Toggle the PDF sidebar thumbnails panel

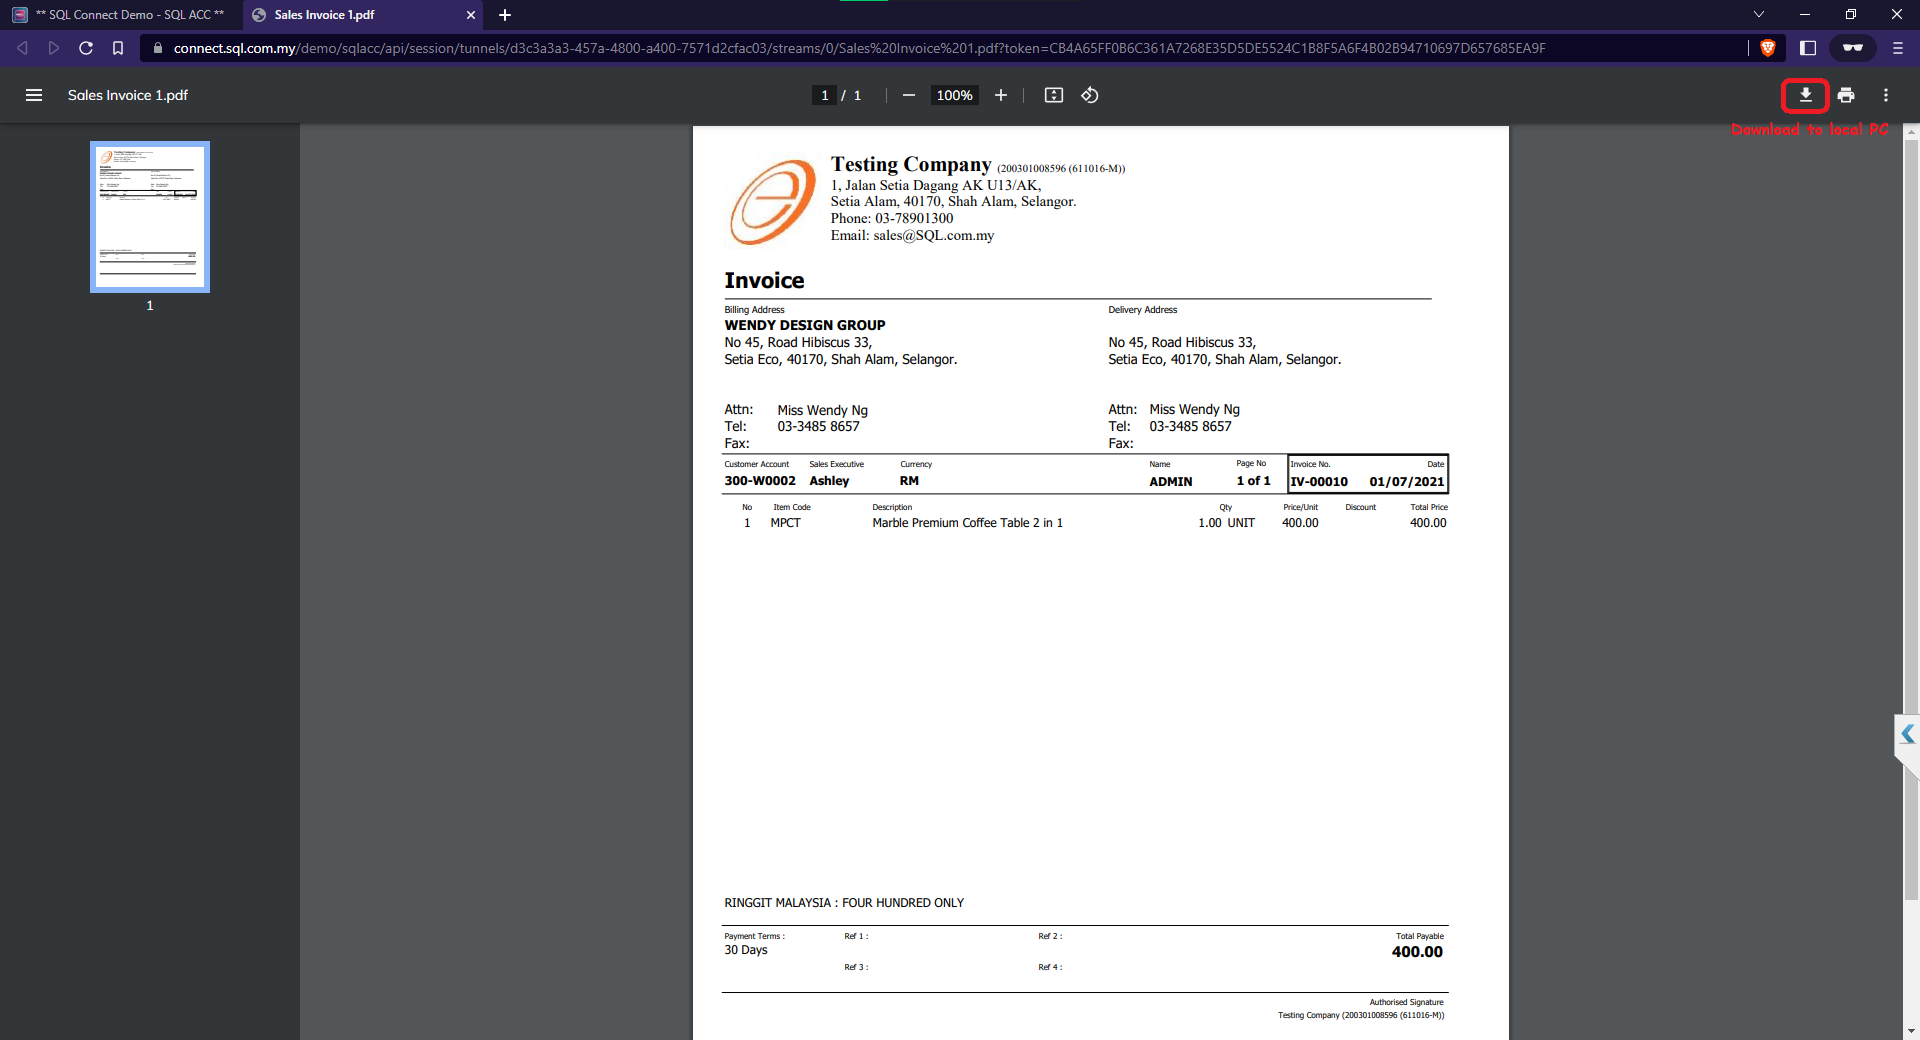(x=34, y=95)
